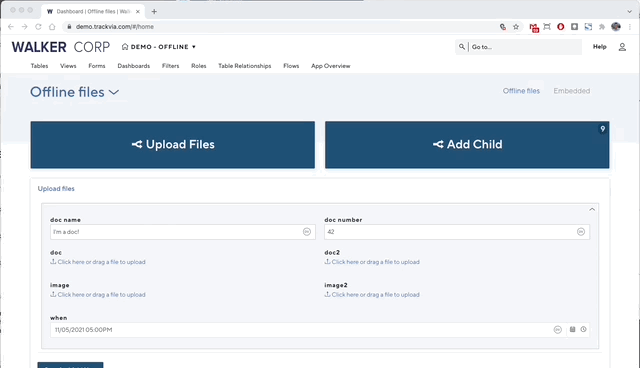Upload a file to the doc field
The image size is (640, 368).
(98, 262)
